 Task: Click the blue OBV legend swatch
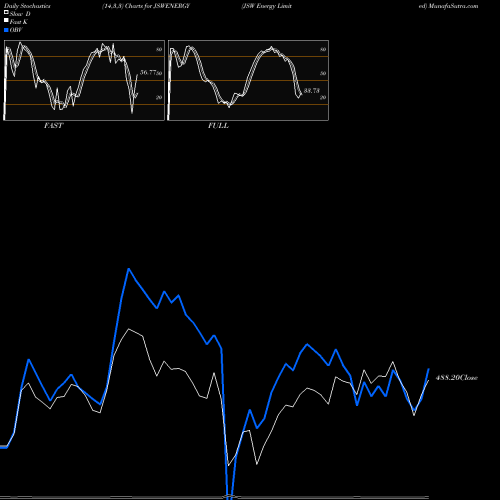[6, 30]
